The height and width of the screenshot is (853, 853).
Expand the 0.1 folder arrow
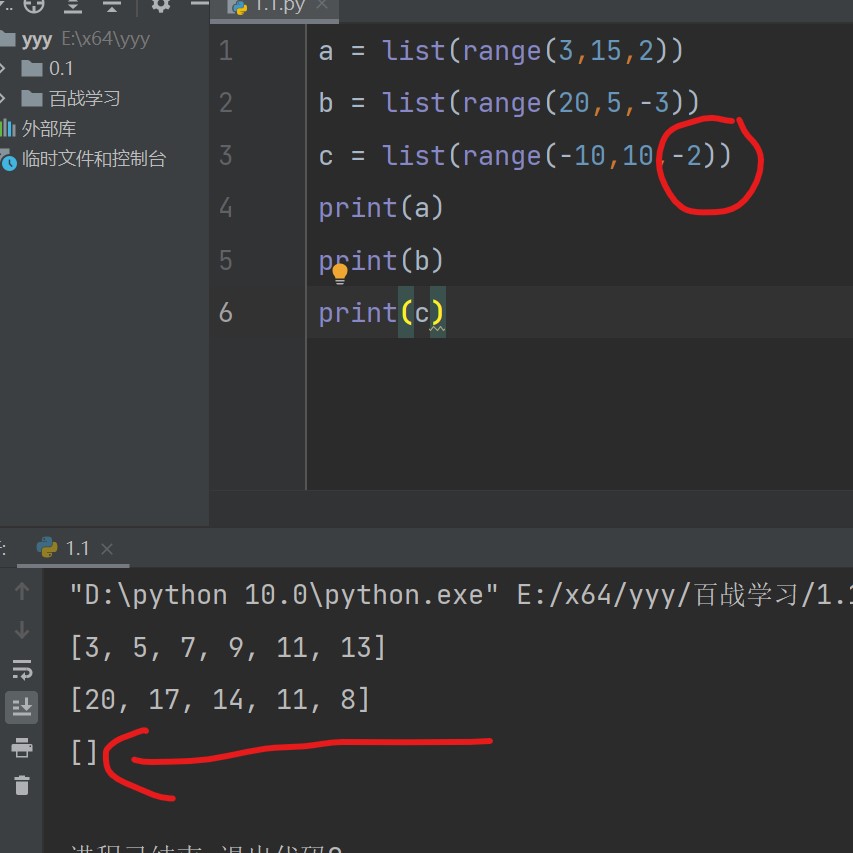3,69
